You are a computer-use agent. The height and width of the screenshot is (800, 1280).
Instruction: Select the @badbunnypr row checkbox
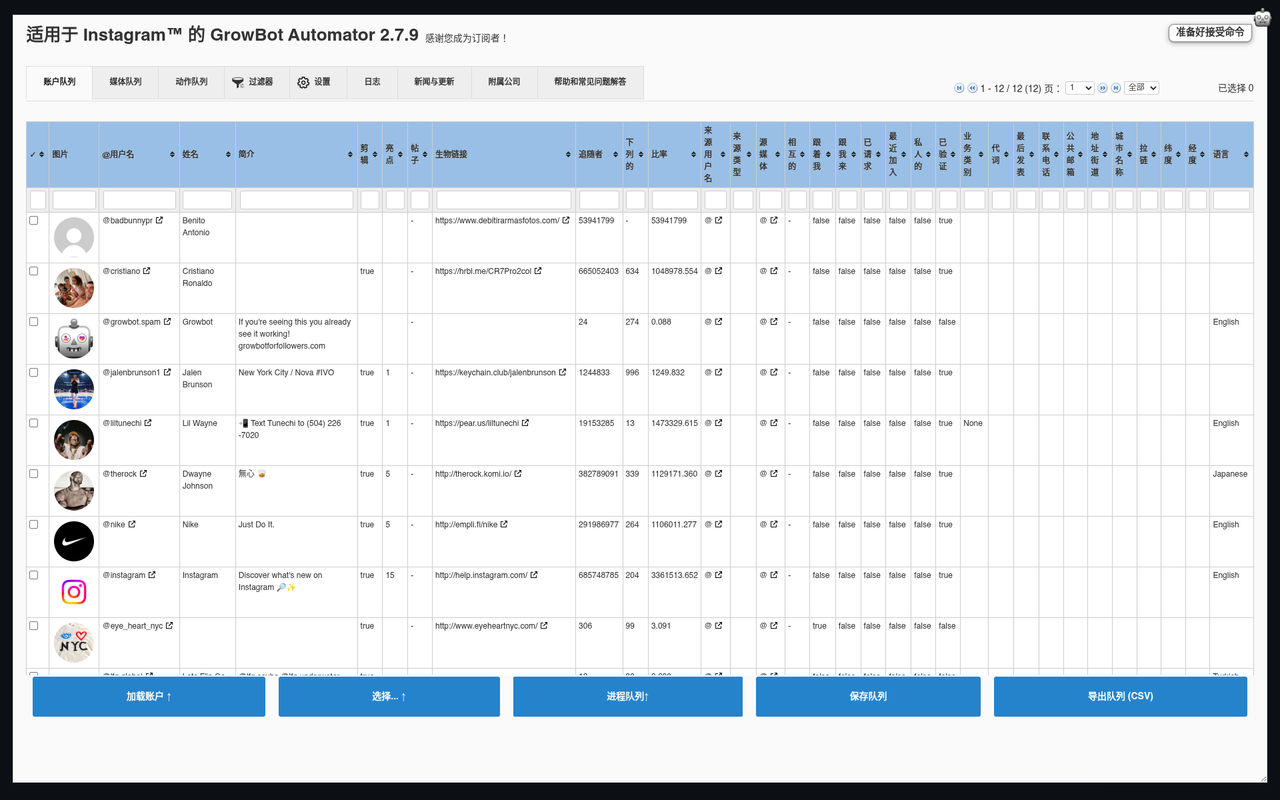[34, 221]
